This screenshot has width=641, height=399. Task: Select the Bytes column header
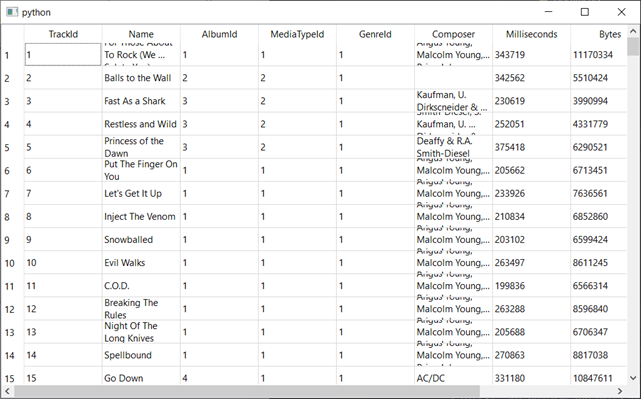pyautogui.click(x=599, y=34)
